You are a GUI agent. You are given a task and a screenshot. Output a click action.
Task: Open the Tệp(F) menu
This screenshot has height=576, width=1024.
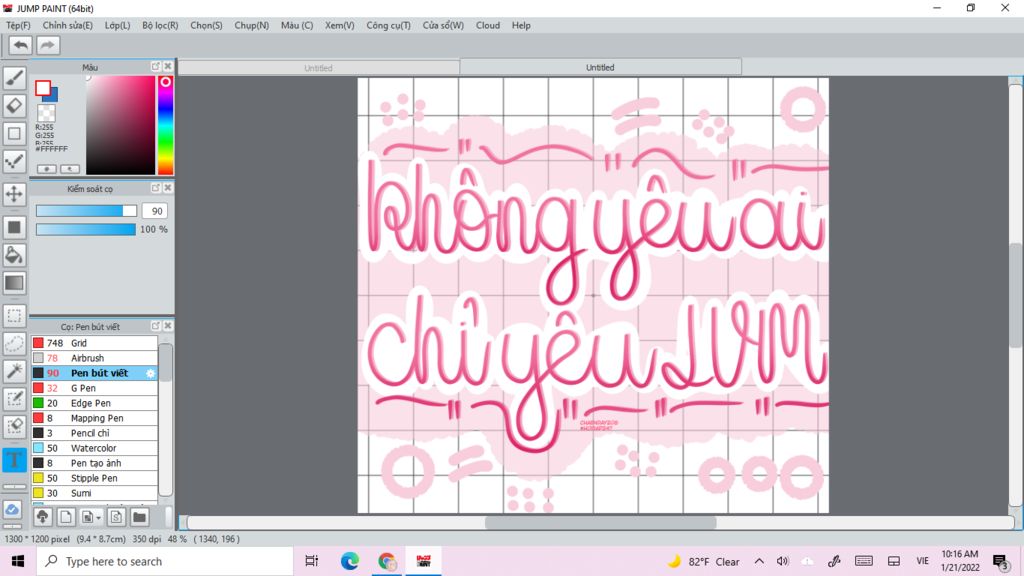(18, 25)
